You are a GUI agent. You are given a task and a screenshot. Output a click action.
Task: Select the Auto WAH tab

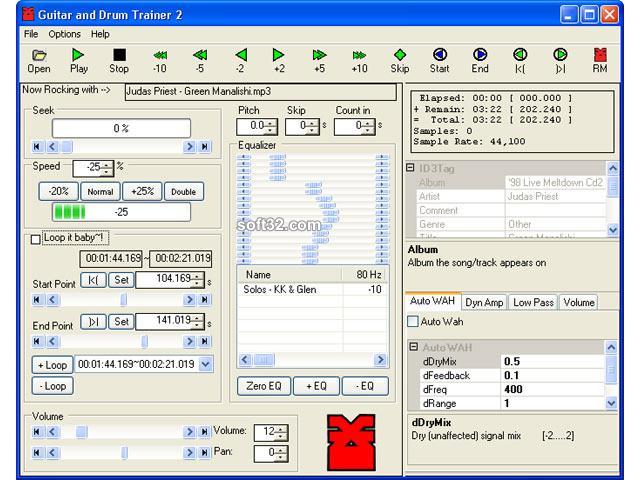[432, 301]
